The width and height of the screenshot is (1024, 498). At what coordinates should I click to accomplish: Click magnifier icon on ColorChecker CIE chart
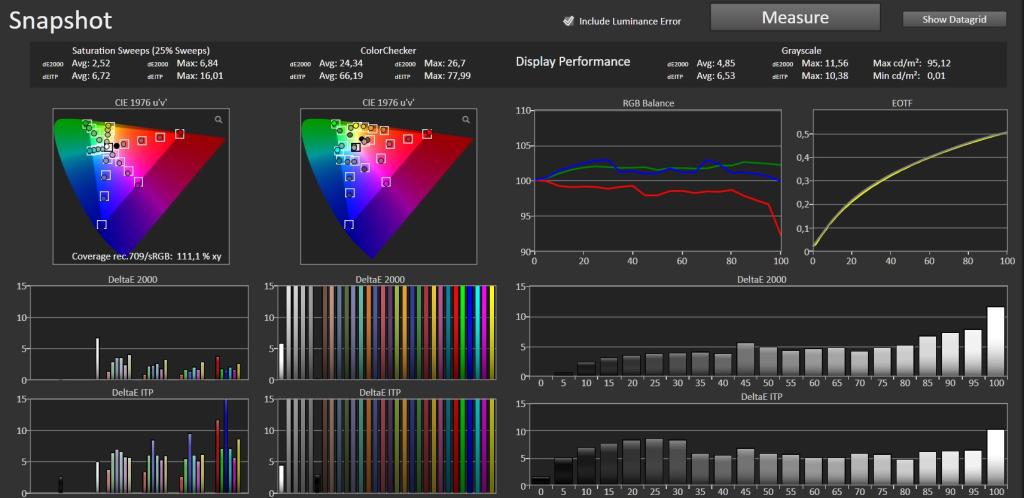[466, 119]
